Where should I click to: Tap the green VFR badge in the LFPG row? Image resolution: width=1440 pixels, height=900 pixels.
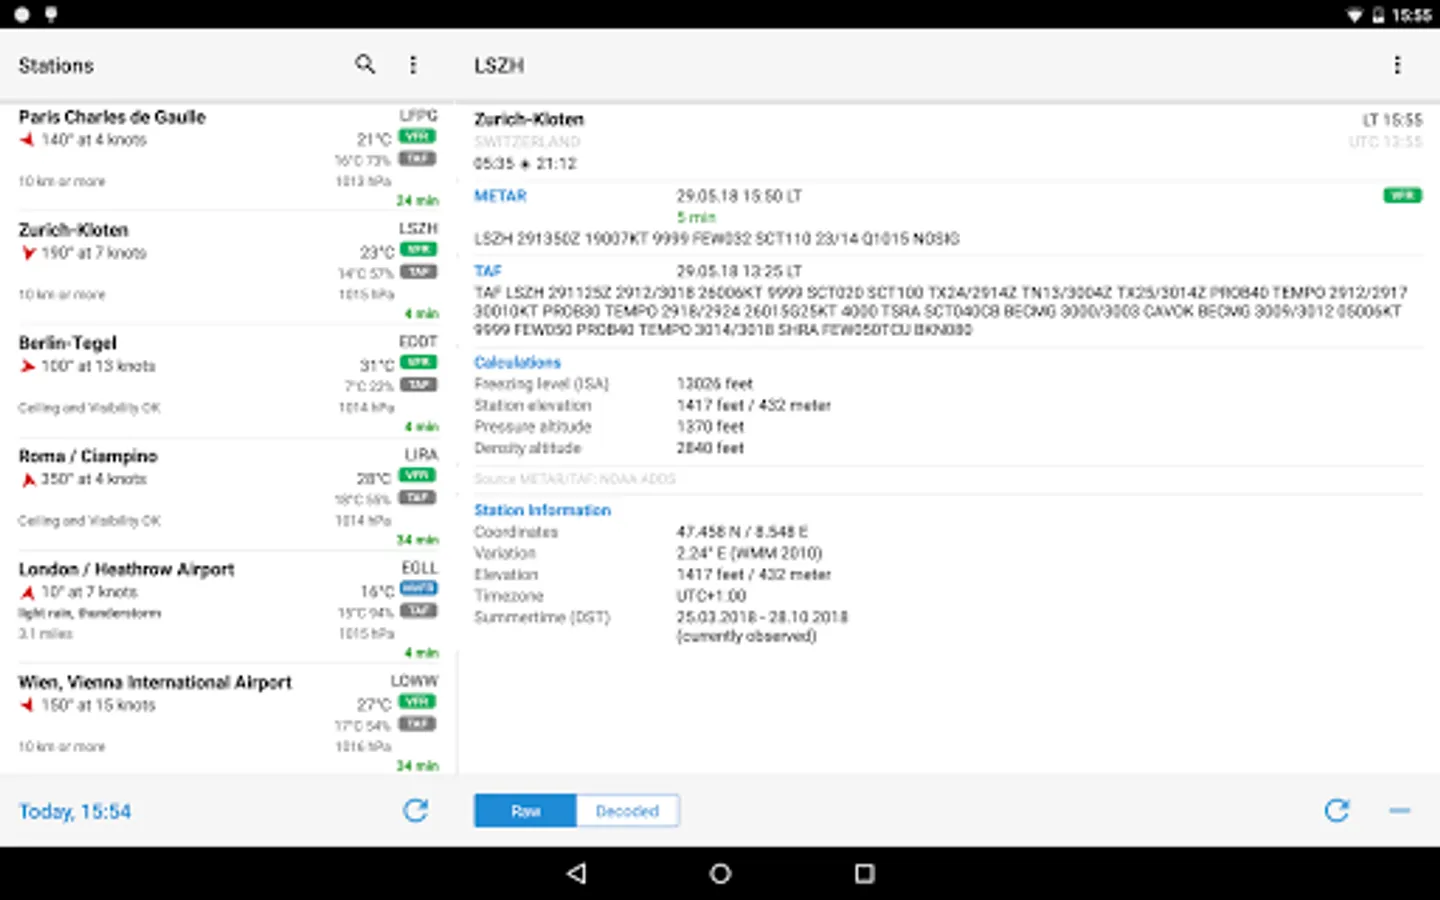(x=417, y=136)
